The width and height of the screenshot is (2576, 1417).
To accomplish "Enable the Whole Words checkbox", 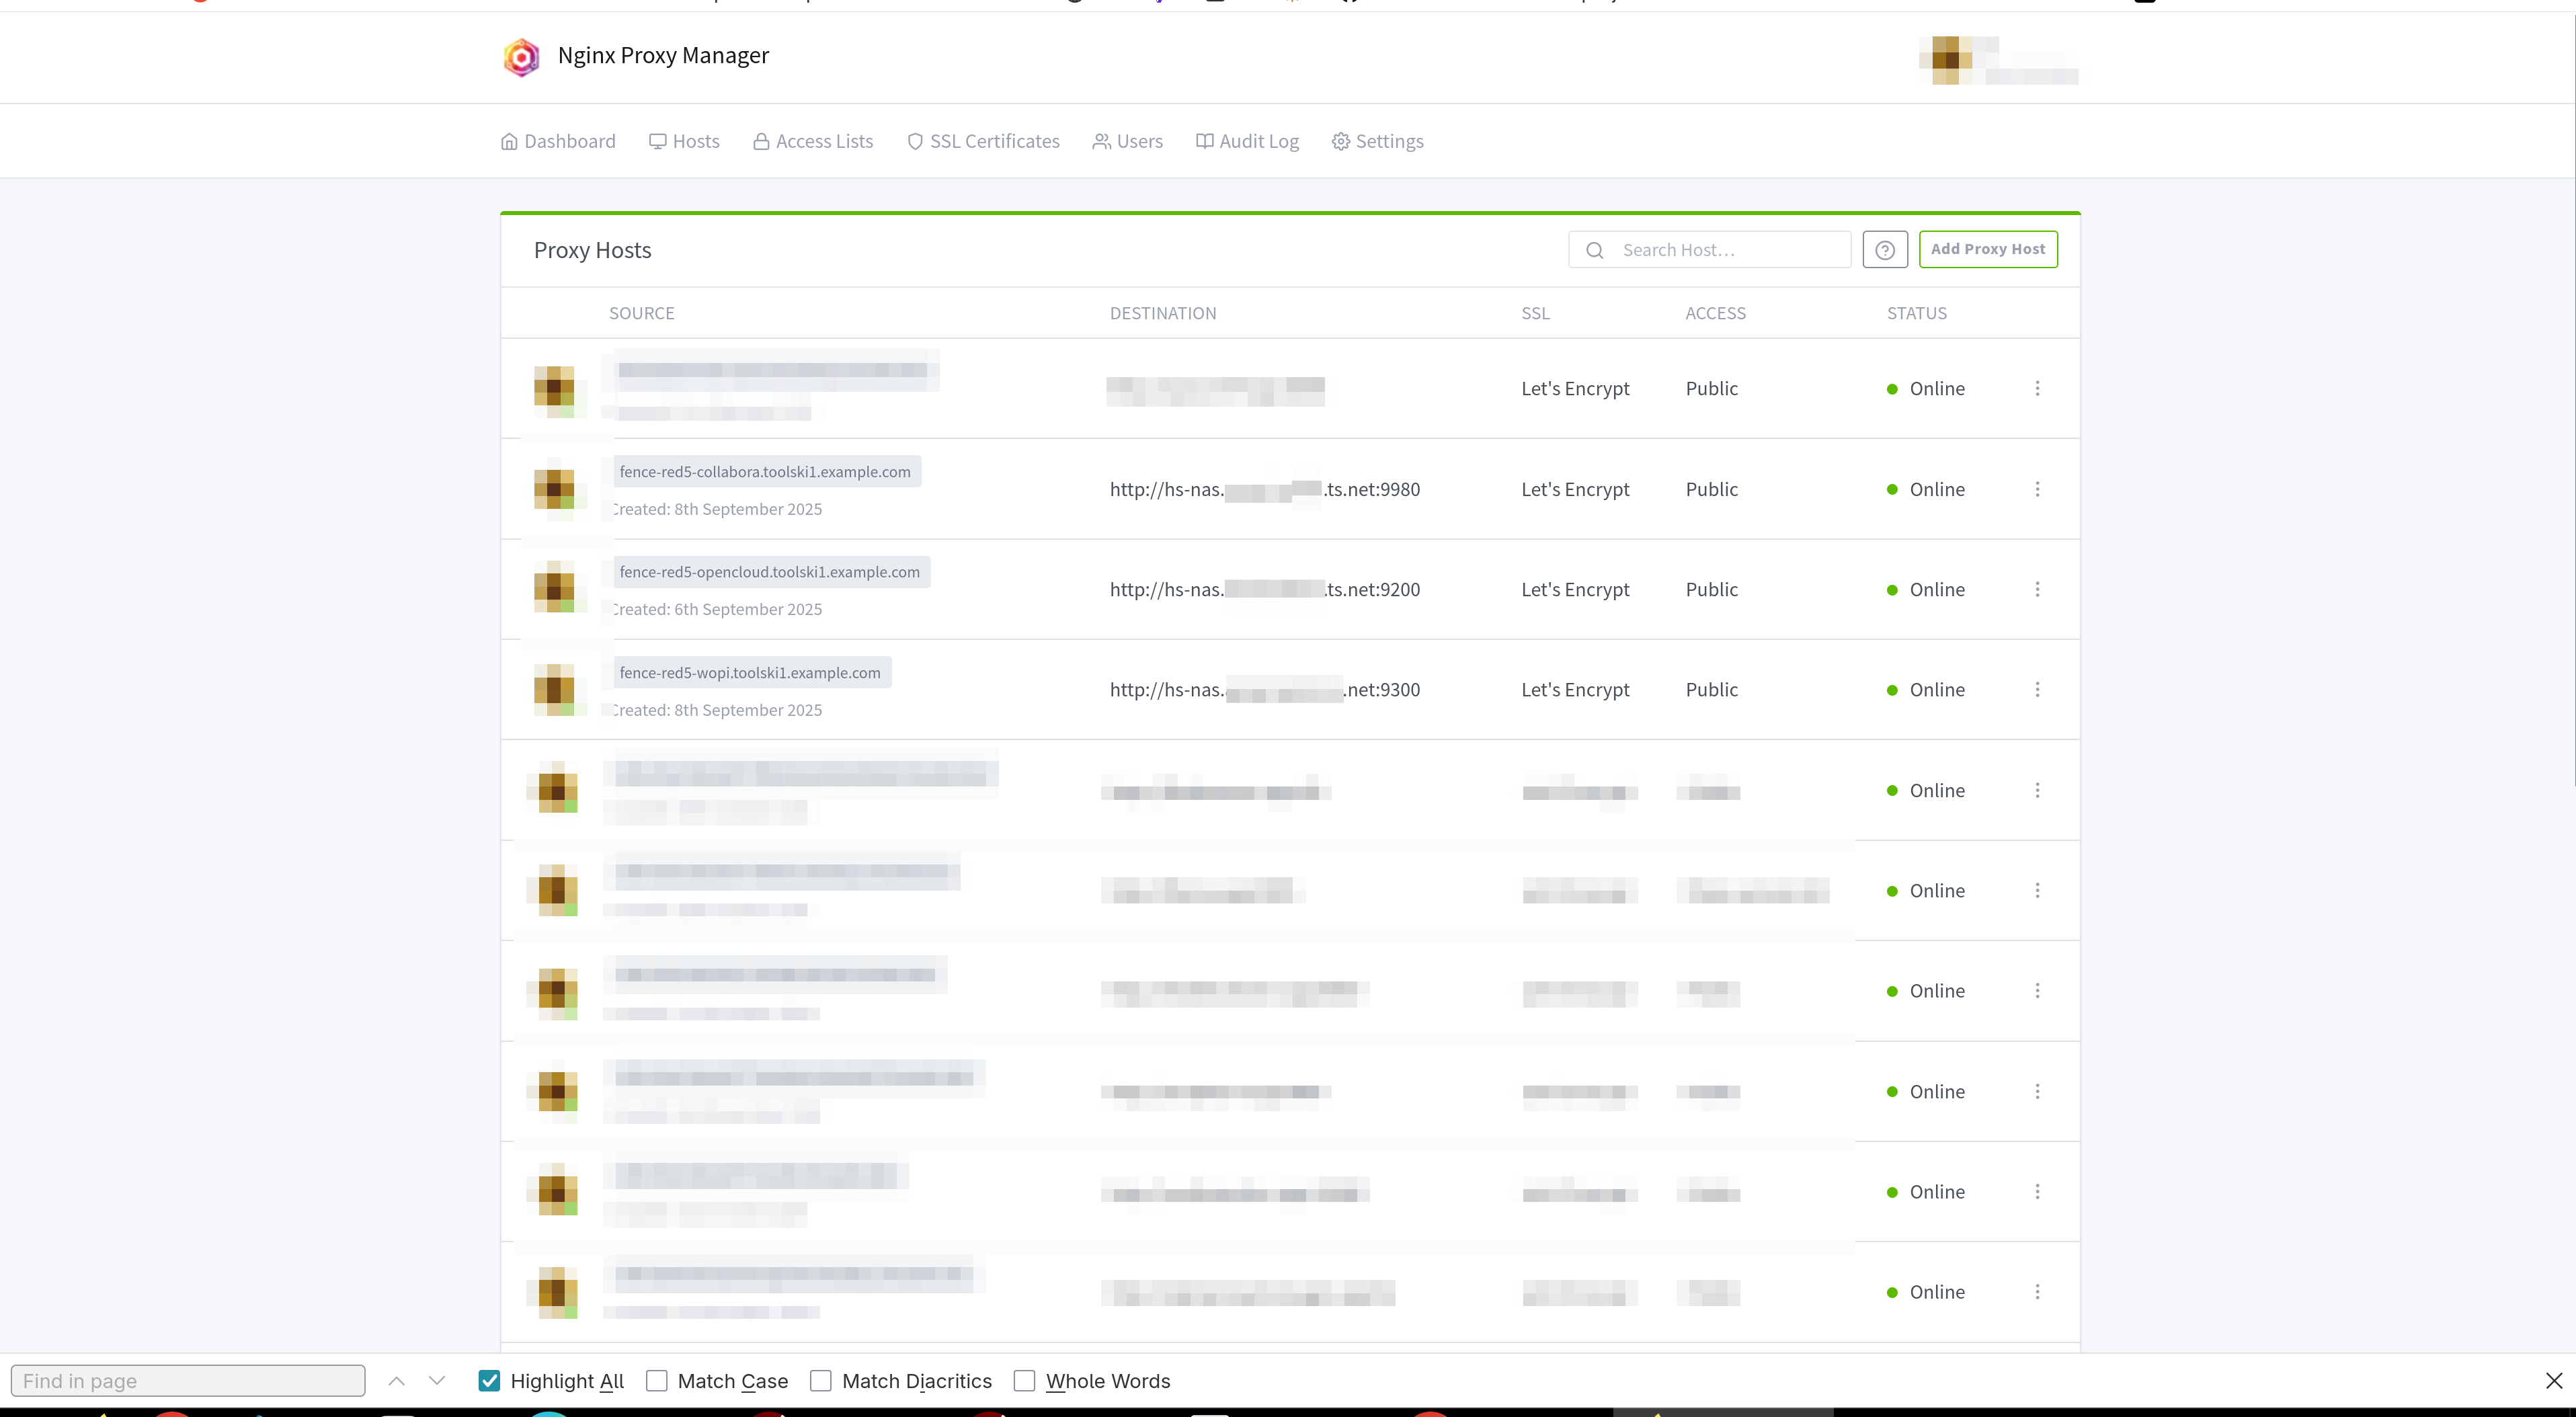I will point(1024,1380).
